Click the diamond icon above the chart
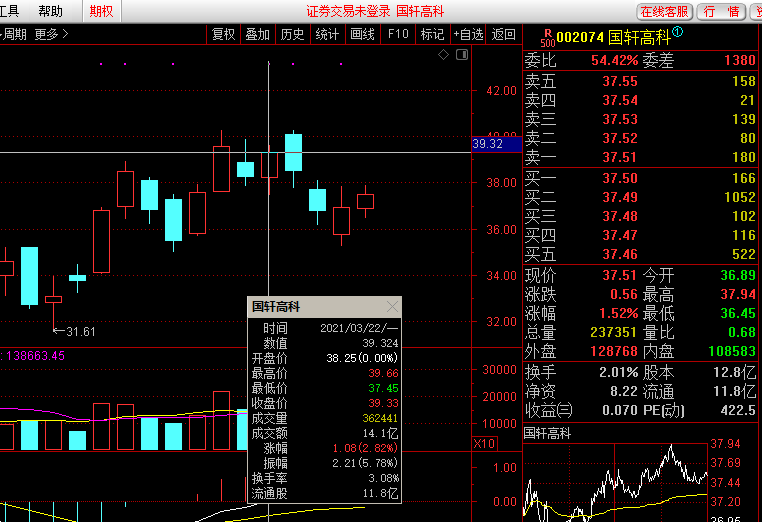This screenshot has height=522, width=762. tap(443, 54)
